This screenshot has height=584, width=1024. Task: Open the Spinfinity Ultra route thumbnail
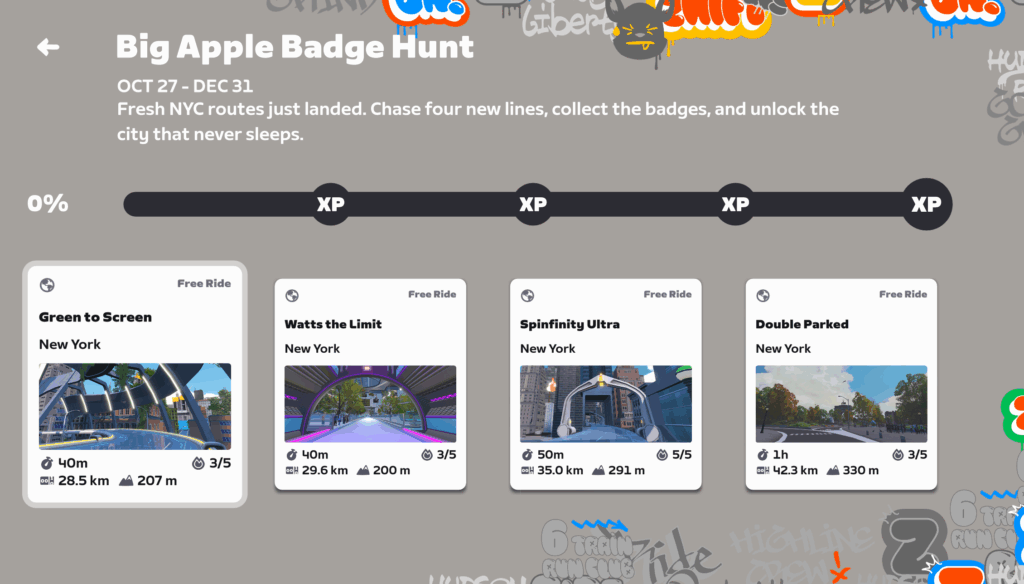click(x=606, y=404)
